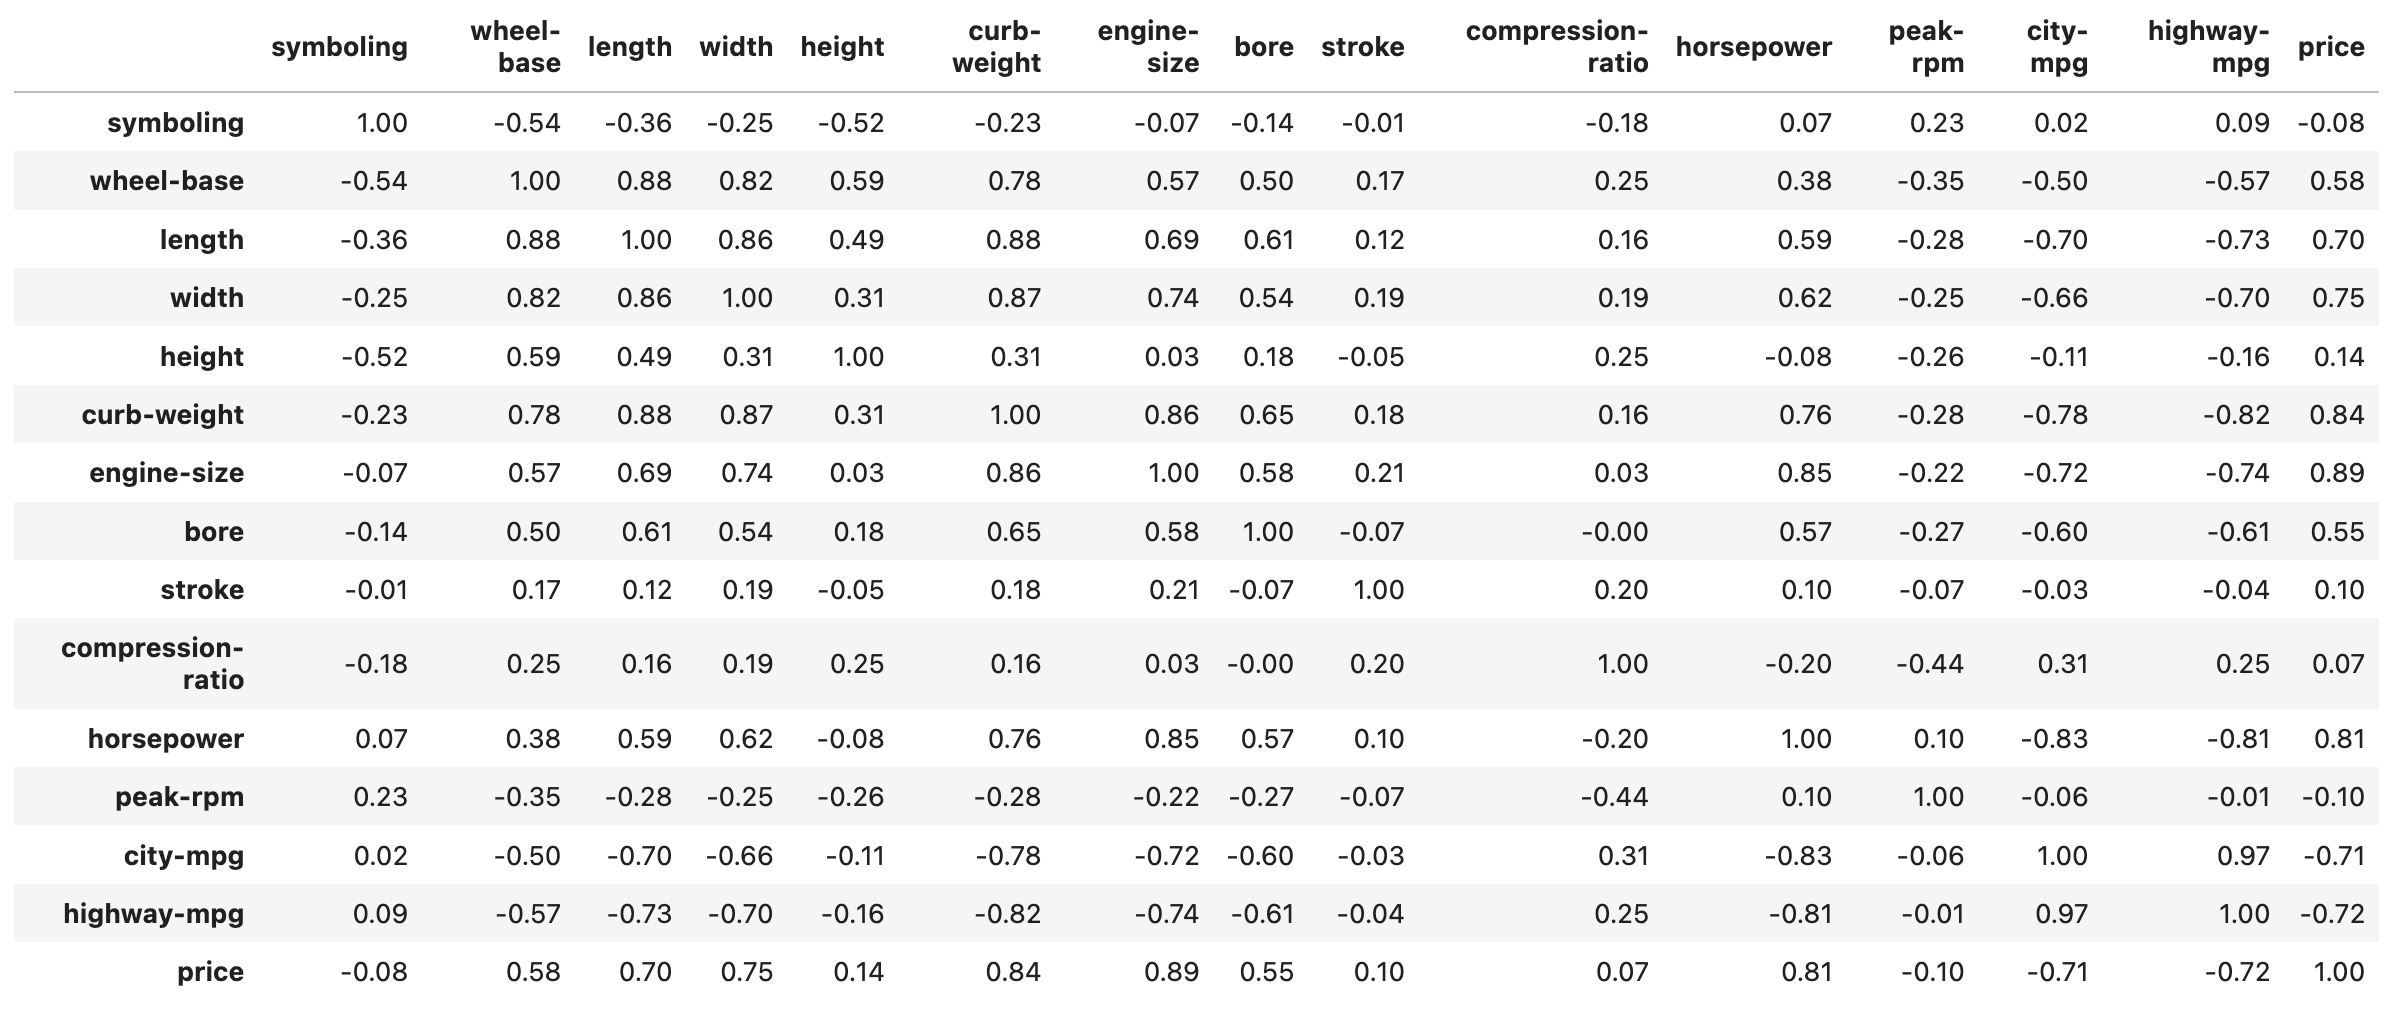Click the compression-ratio row label

[x=153, y=664]
